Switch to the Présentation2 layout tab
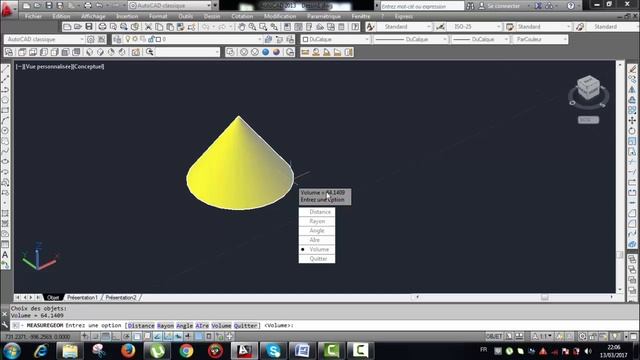 coord(121,298)
